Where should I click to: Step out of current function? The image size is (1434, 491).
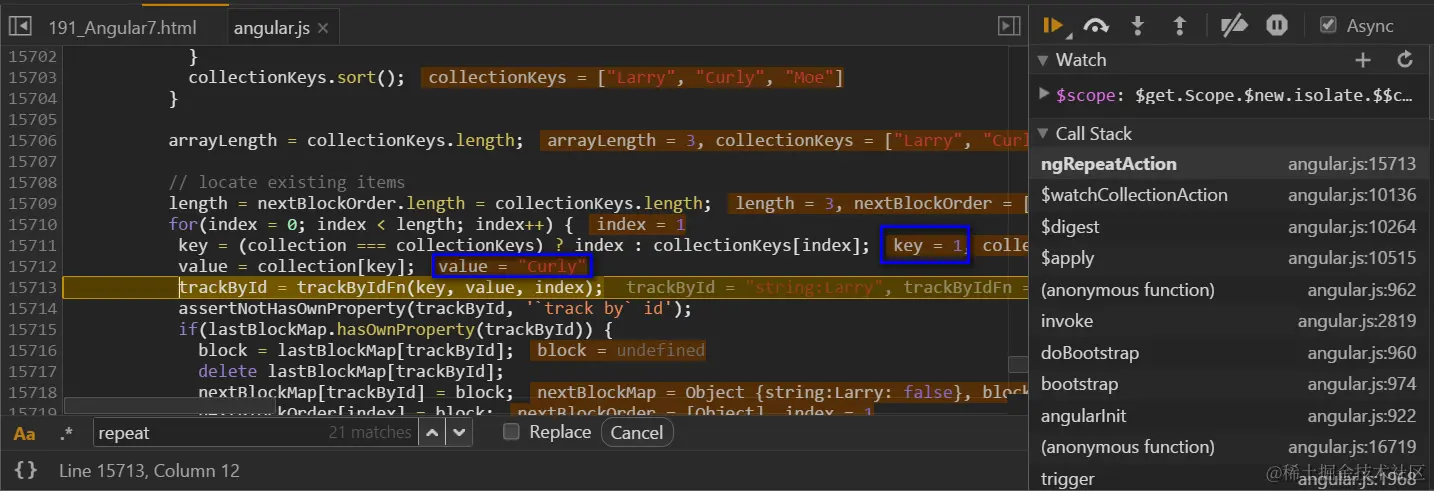coord(1179,26)
